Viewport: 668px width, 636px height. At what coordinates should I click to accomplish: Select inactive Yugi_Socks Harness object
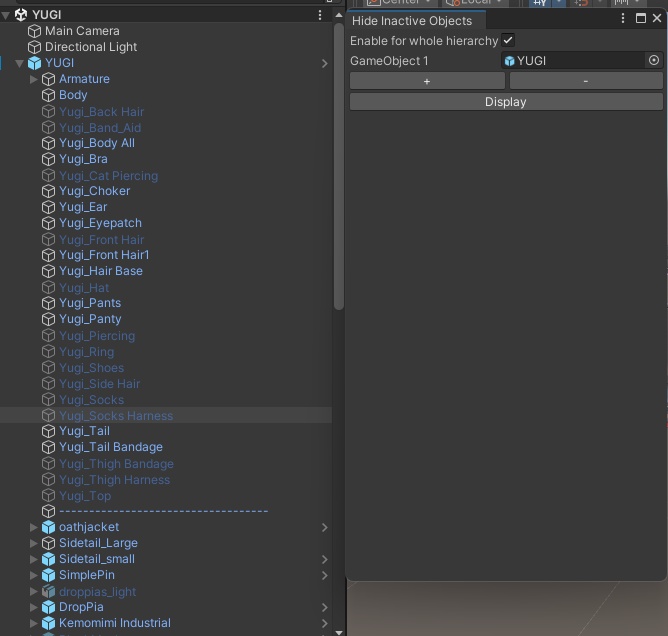coord(116,415)
